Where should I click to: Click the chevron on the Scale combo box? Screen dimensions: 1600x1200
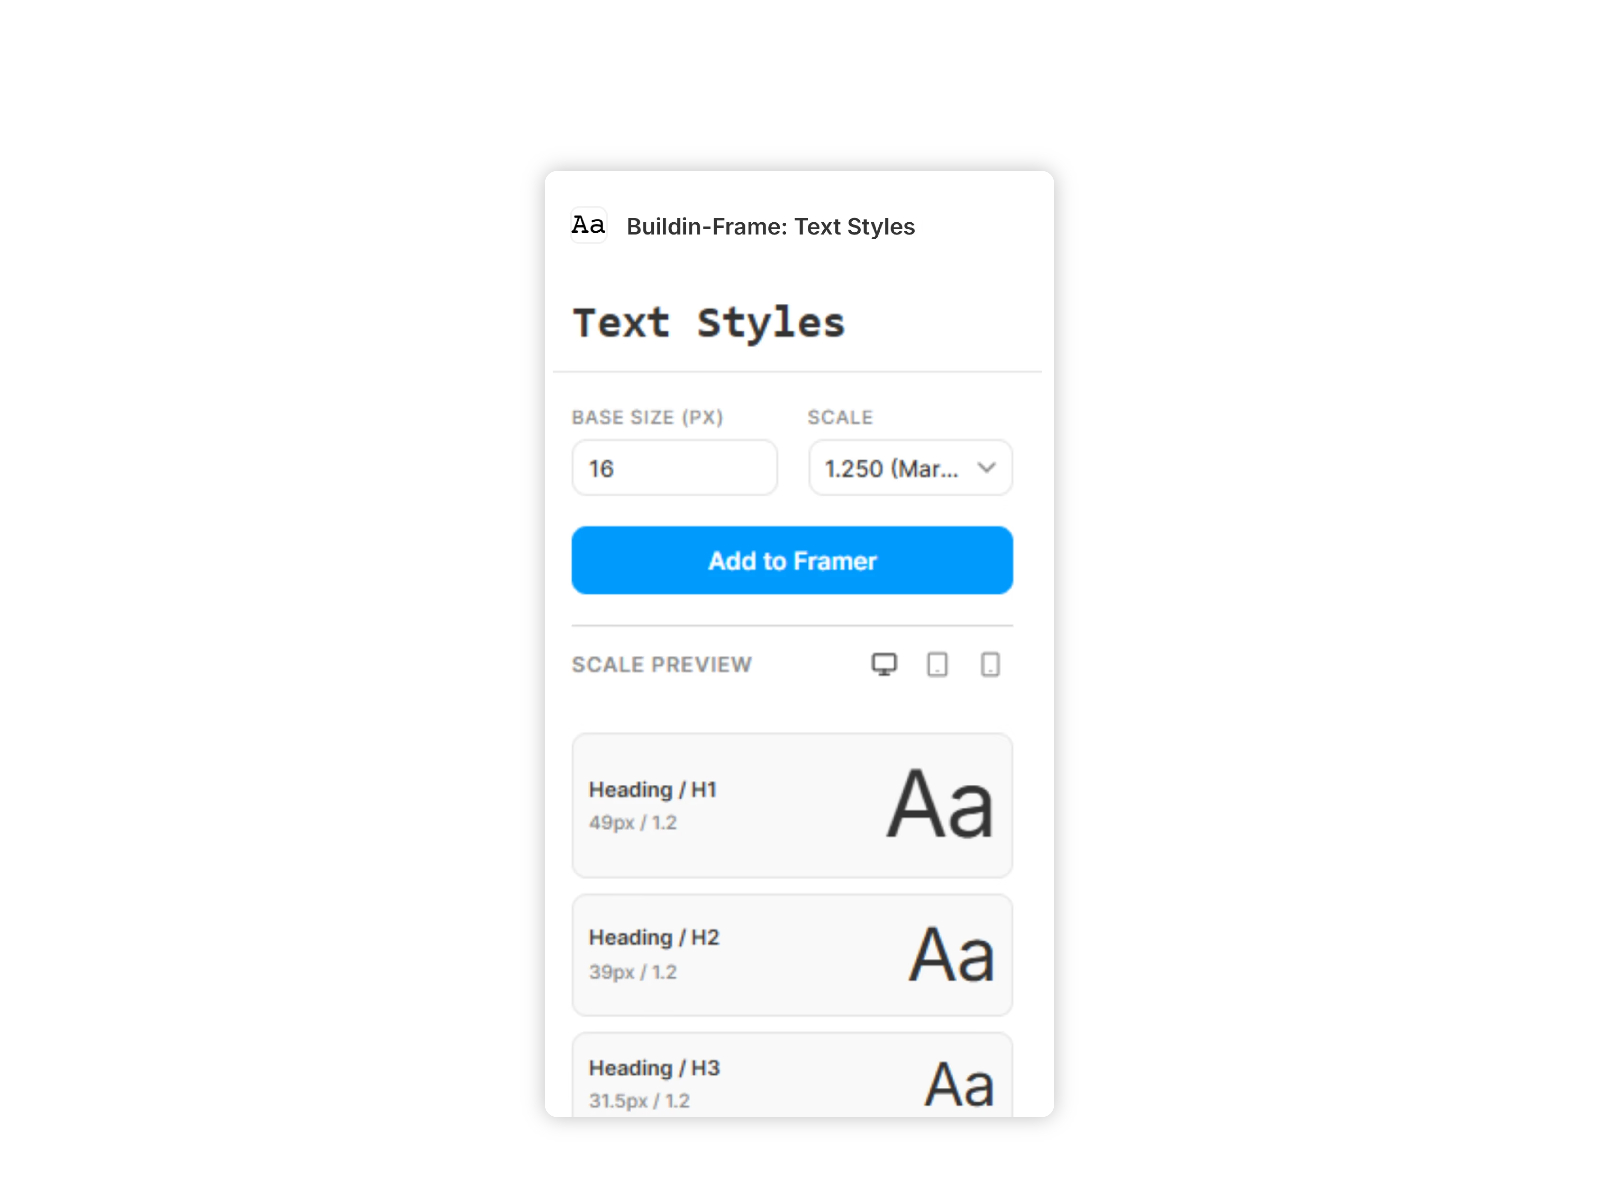click(x=987, y=468)
